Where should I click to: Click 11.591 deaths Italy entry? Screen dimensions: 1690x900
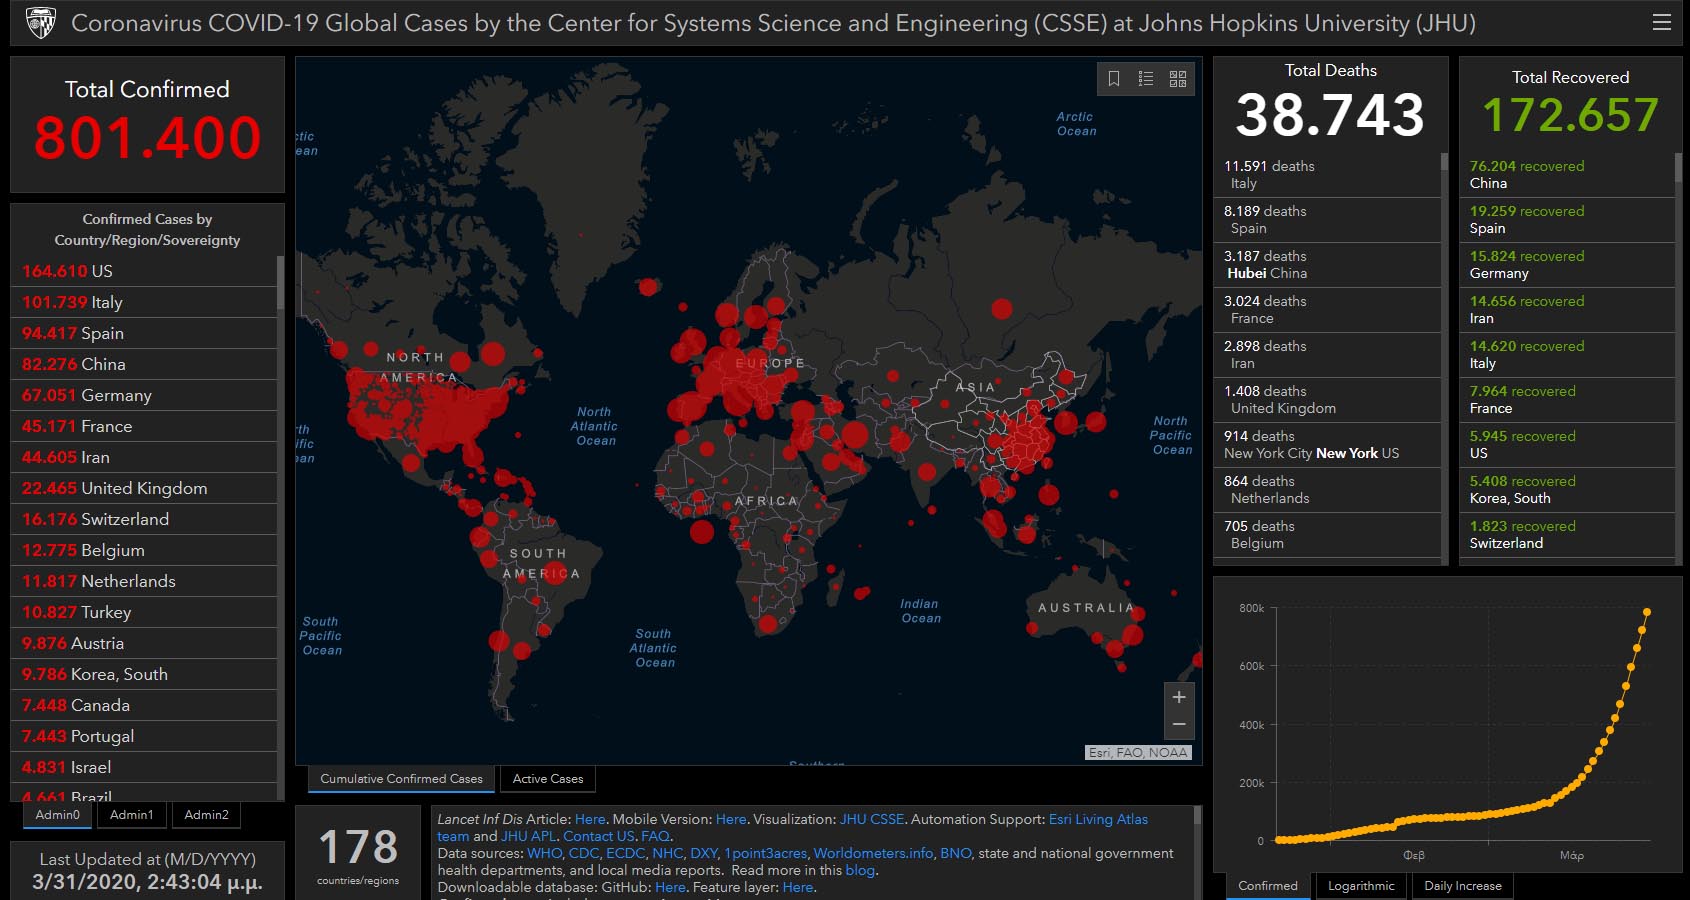1327,175
